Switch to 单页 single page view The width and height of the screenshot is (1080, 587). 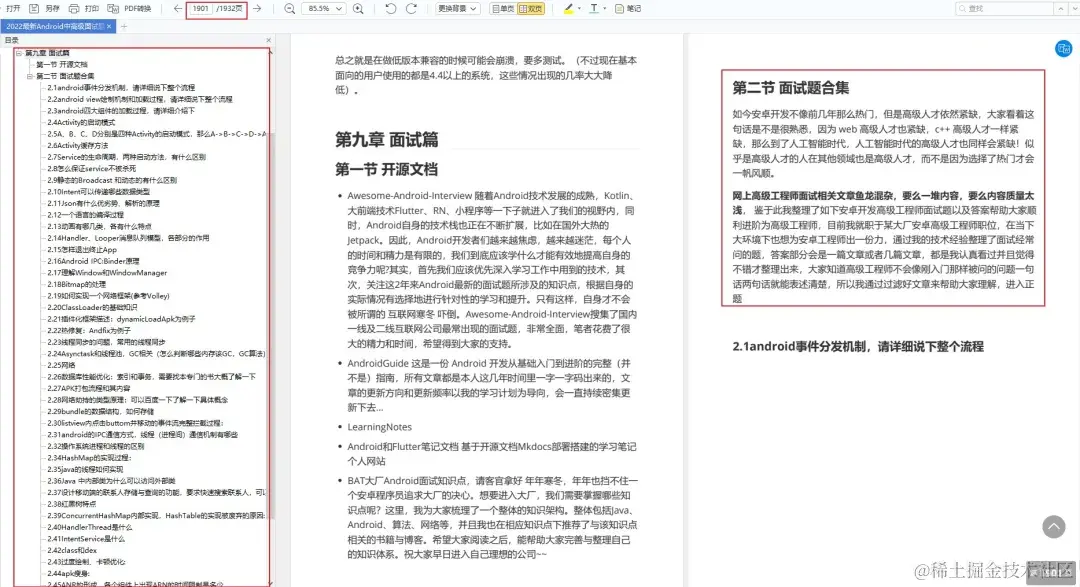(502, 10)
